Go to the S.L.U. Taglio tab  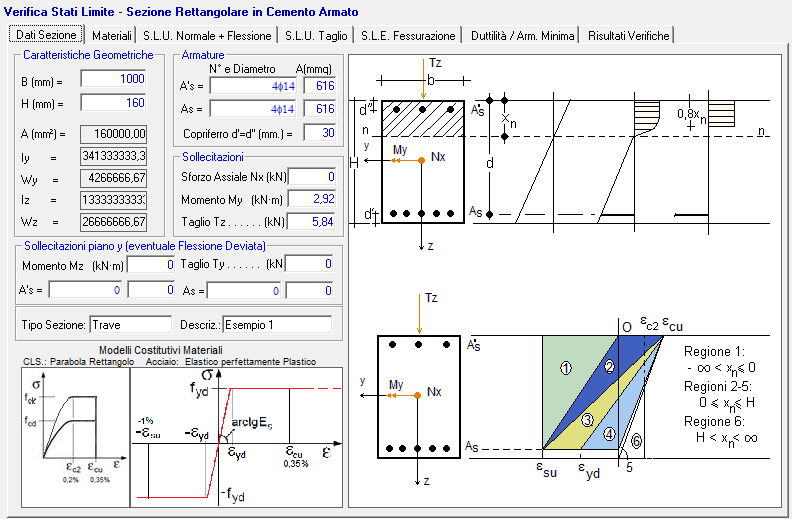point(316,35)
